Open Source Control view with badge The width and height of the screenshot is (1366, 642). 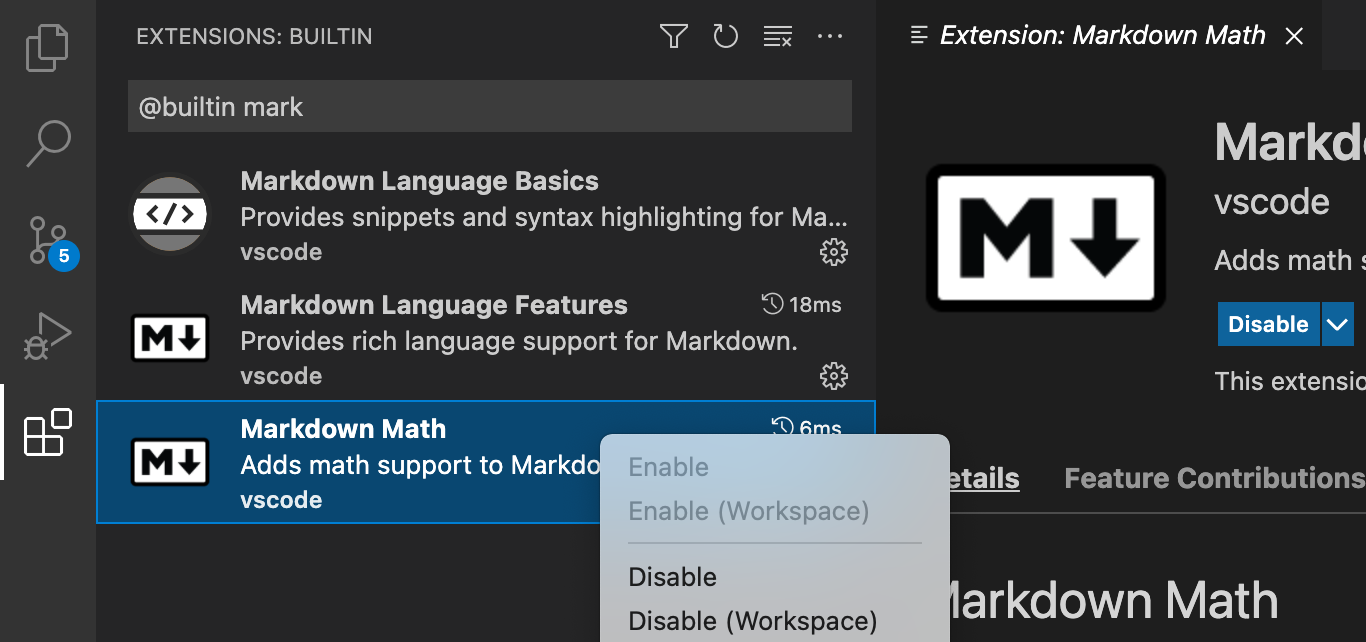coord(47,239)
